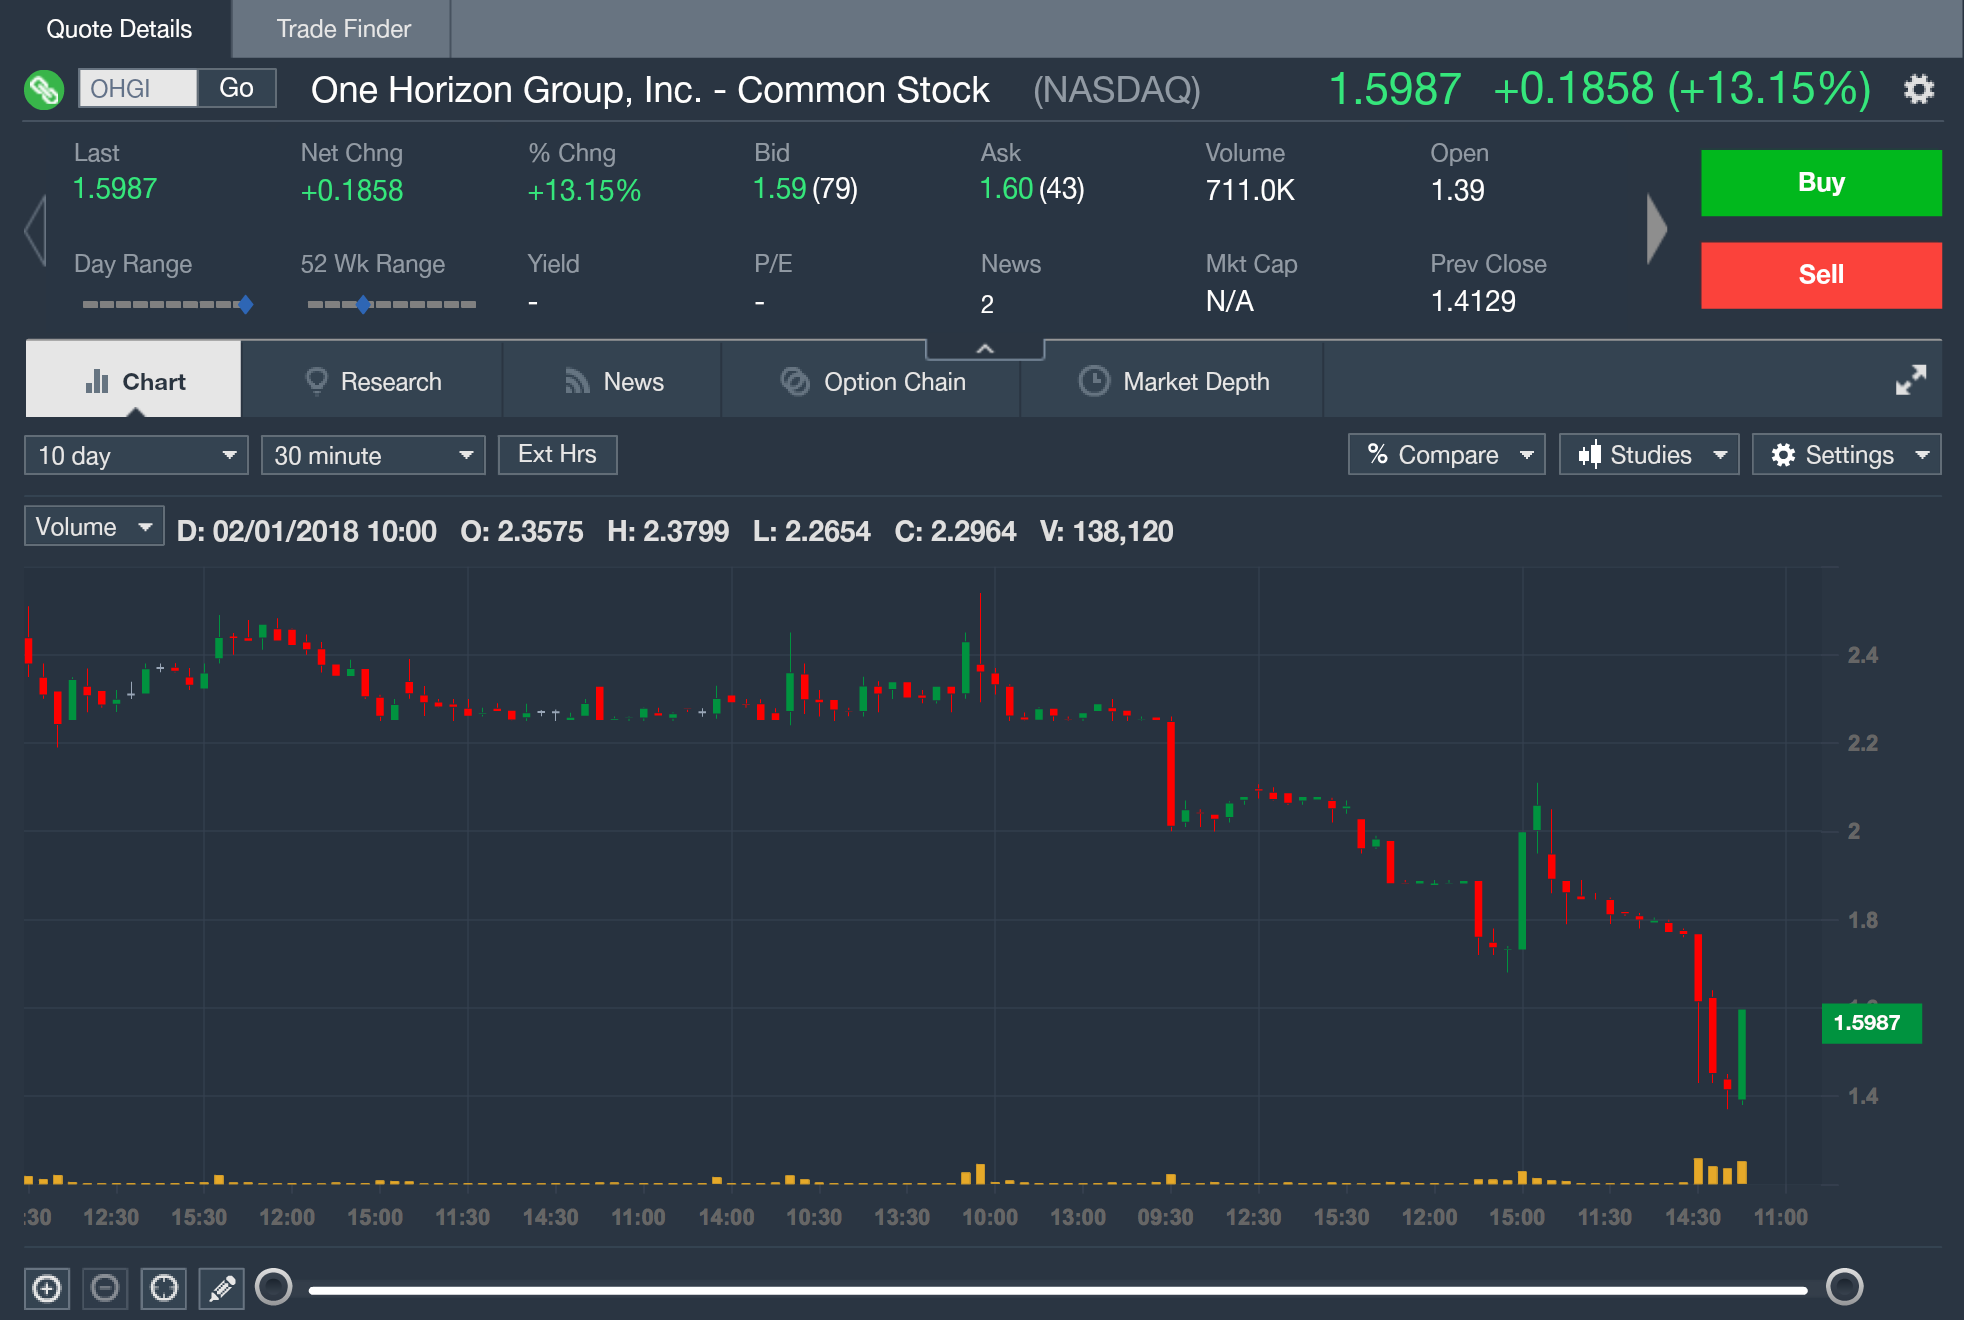Click the right timeline slider handle
The image size is (1964, 1320).
1844,1287
